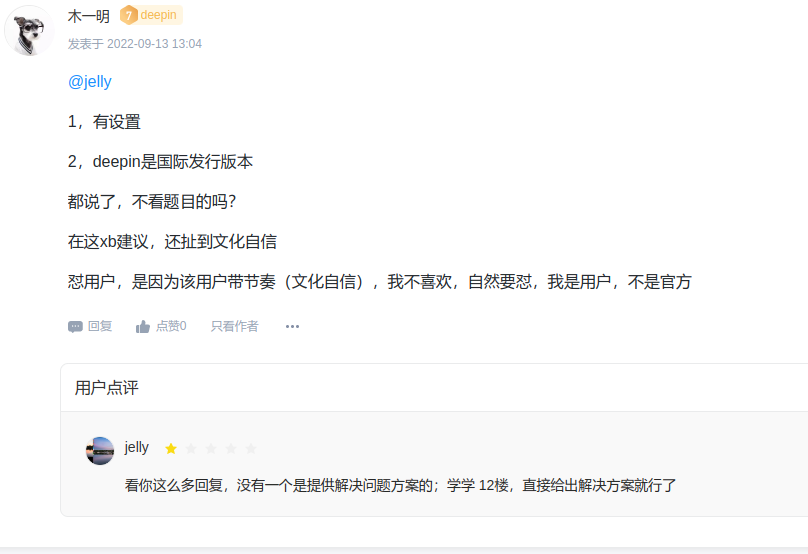808x554 pixels.
Task: Click the reply speech bubble icon
Action: 75,326
